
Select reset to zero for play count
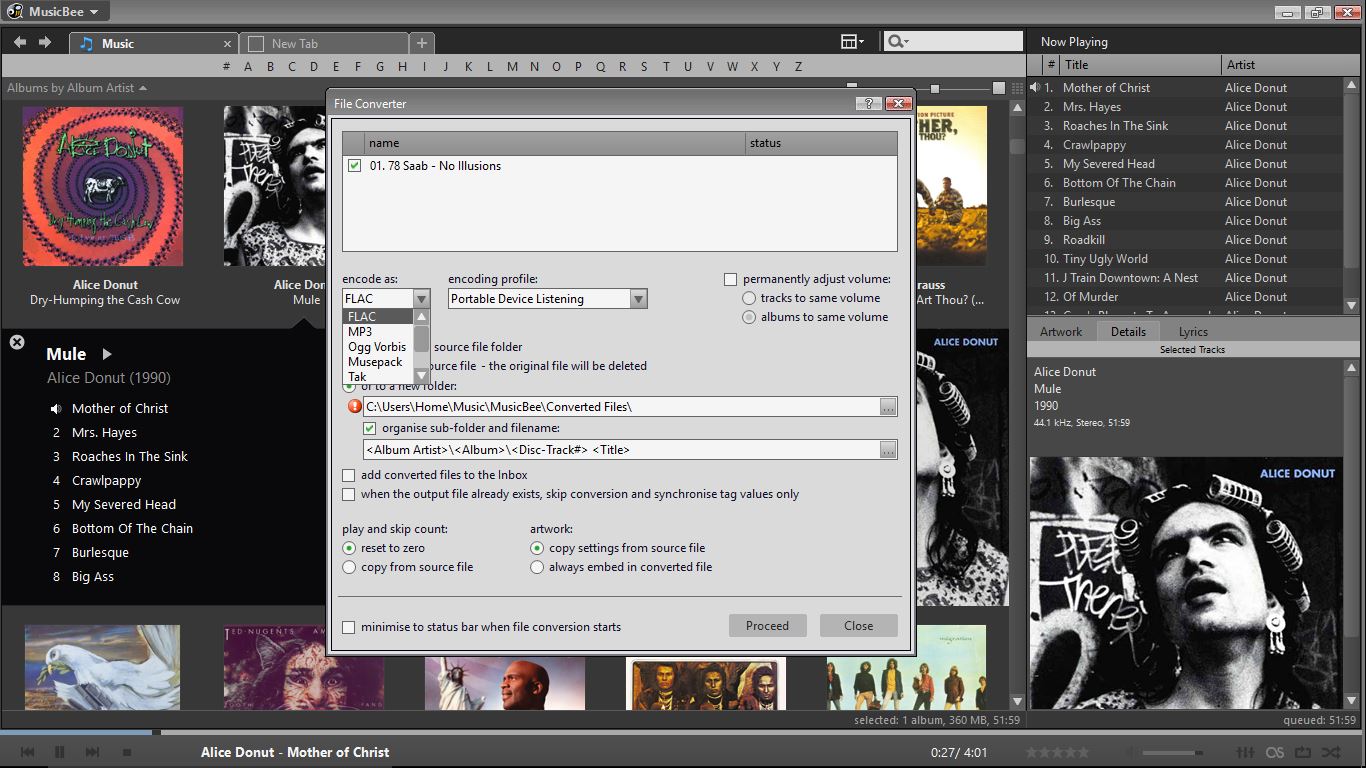click(x=349, y=548)
